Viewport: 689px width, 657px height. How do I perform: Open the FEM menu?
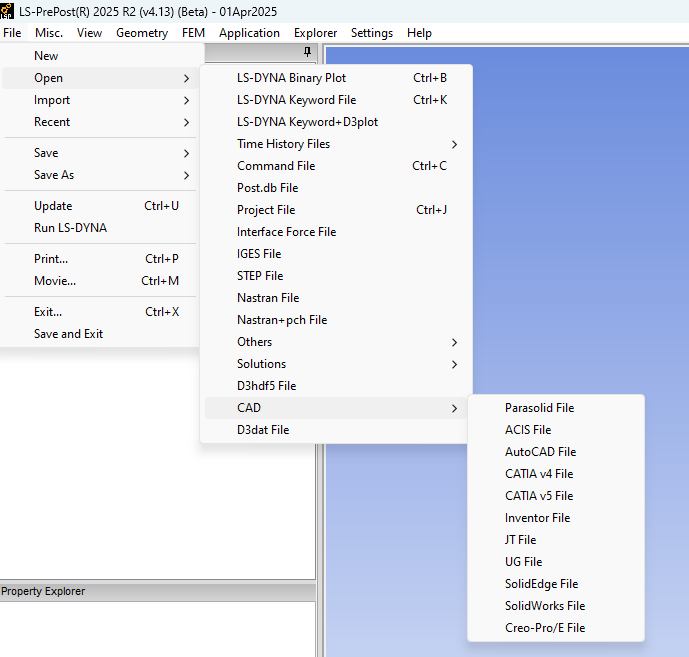(193, 33)
